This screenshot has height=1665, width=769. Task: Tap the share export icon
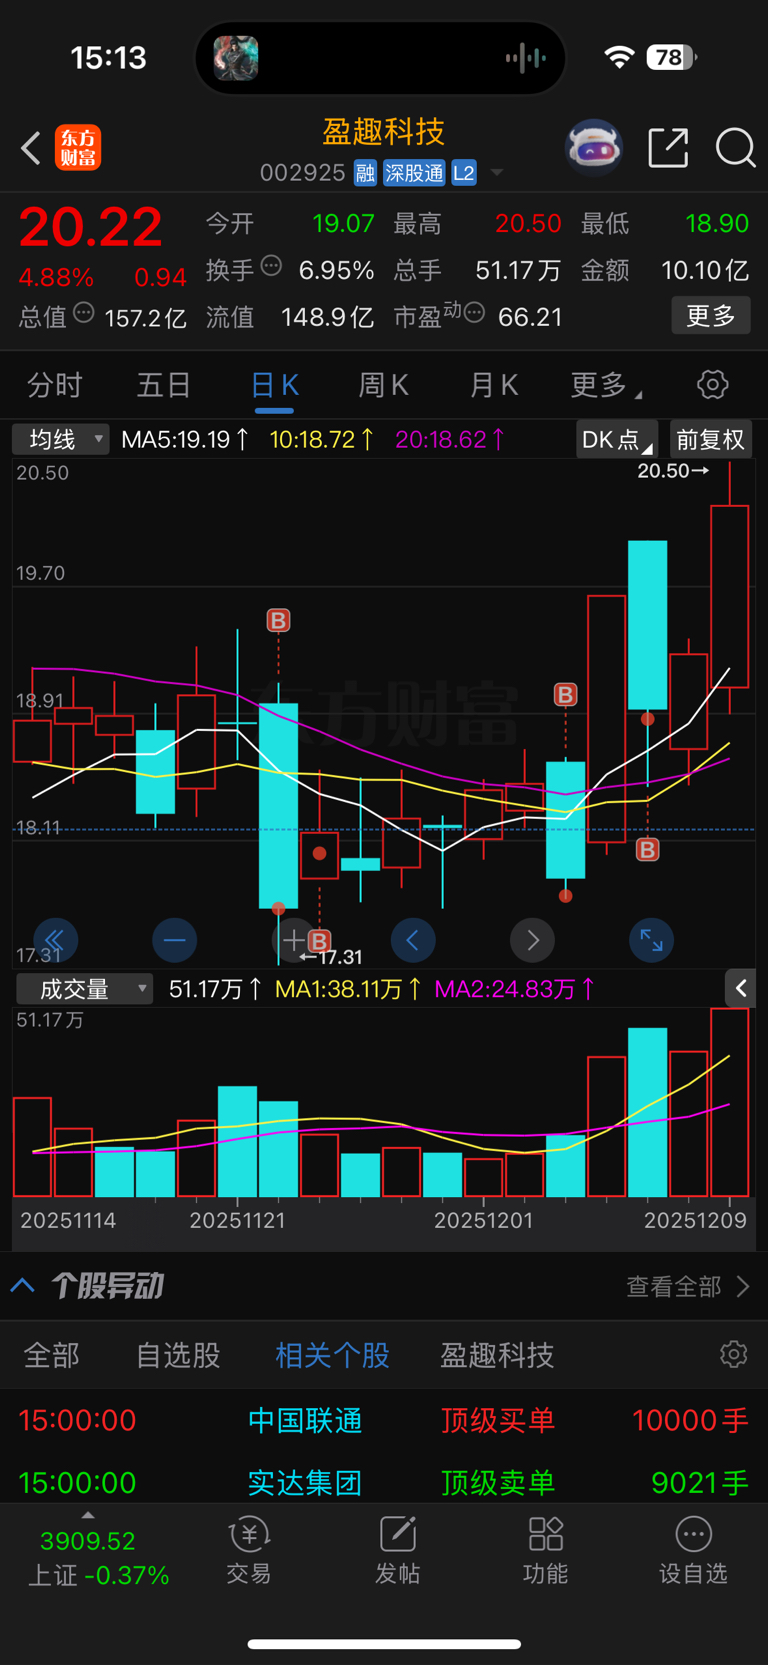click(668, 148)
